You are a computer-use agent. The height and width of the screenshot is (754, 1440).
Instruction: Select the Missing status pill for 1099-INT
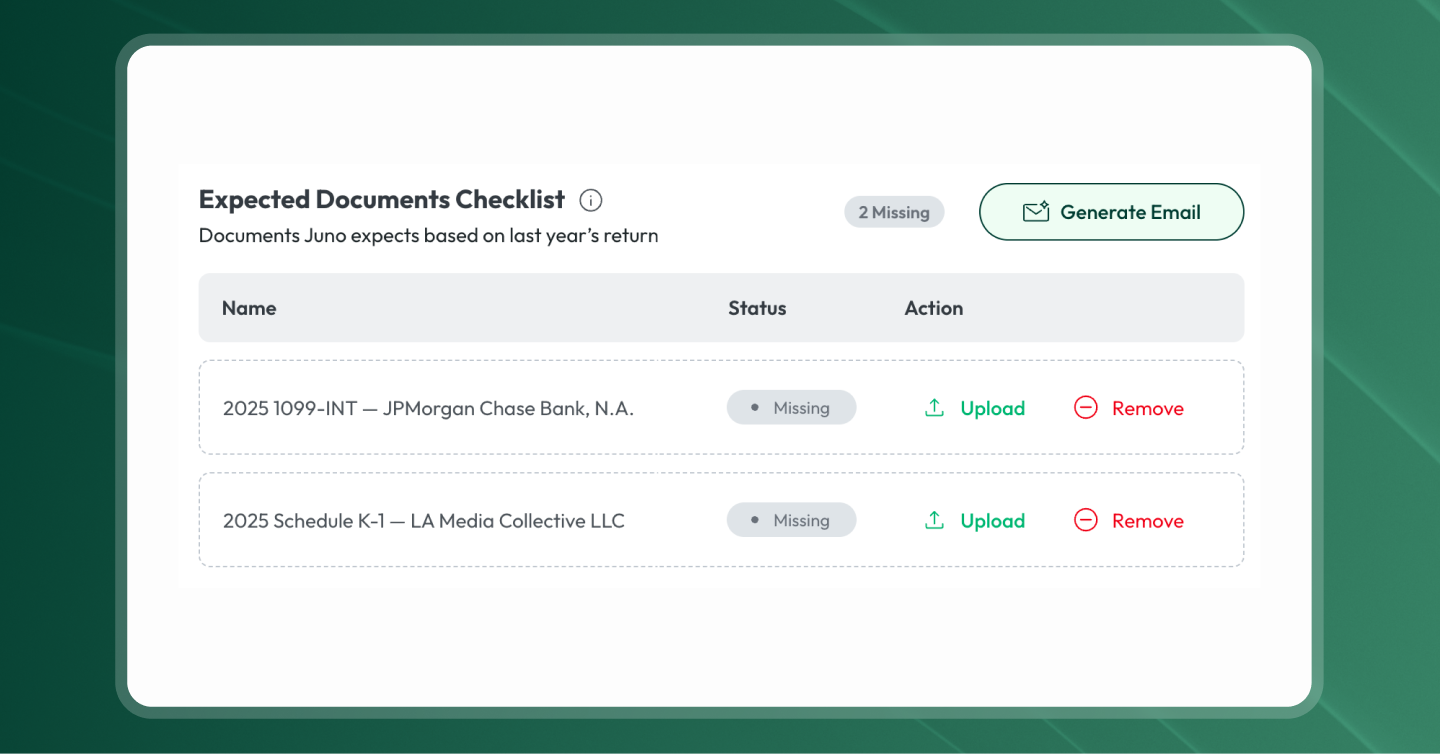pos(791,408)
